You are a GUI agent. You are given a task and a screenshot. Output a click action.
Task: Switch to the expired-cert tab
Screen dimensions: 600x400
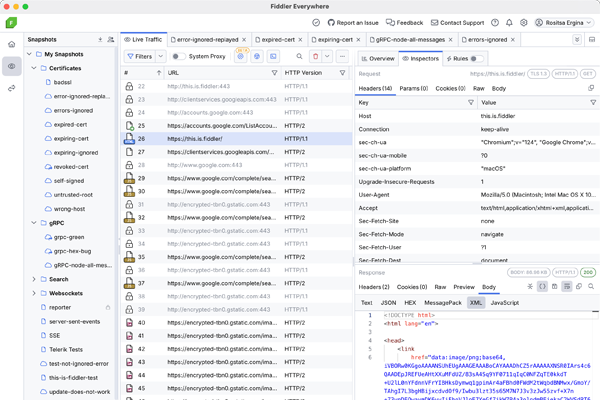tap(257, 39)
